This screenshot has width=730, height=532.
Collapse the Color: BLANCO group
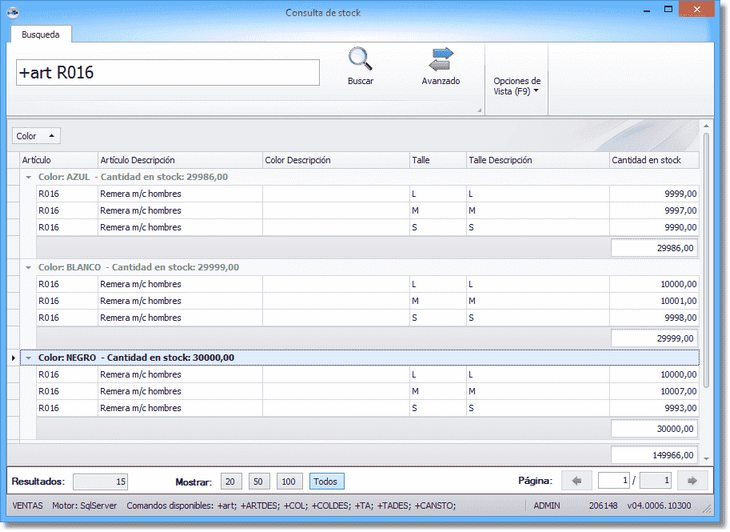coord(28,268)
